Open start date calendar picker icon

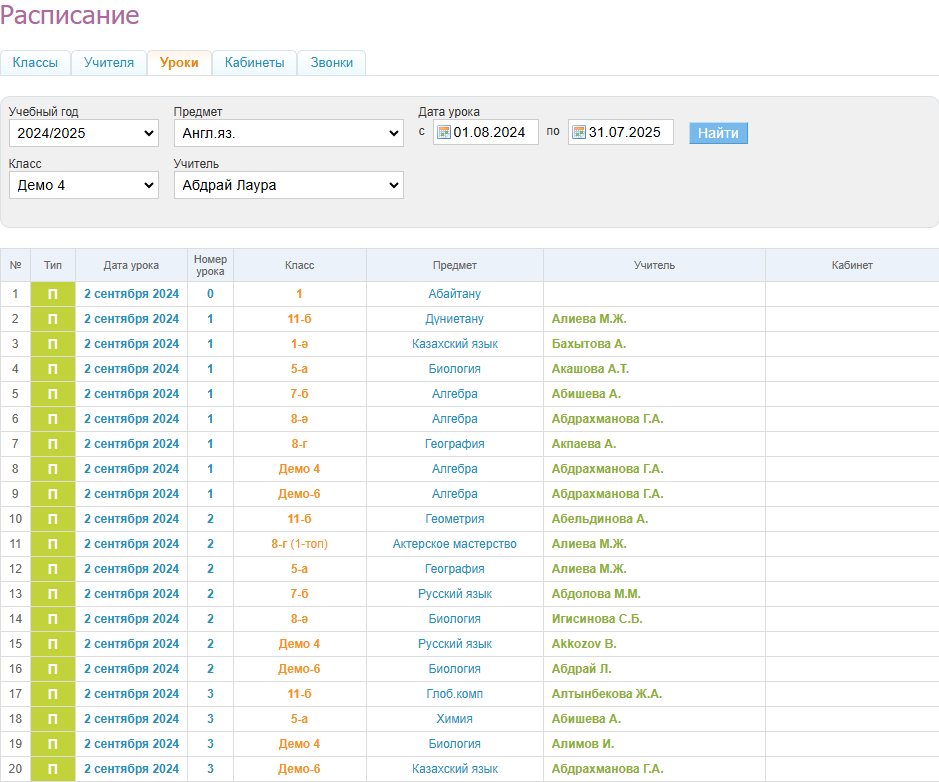point(444,133)
